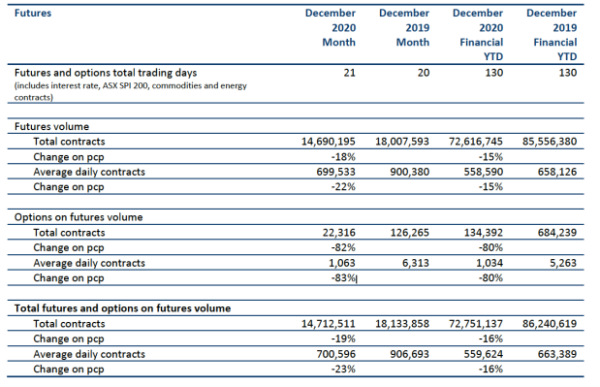
Task: Select the Futures volume section heading
Action: (x=52, y=126)
